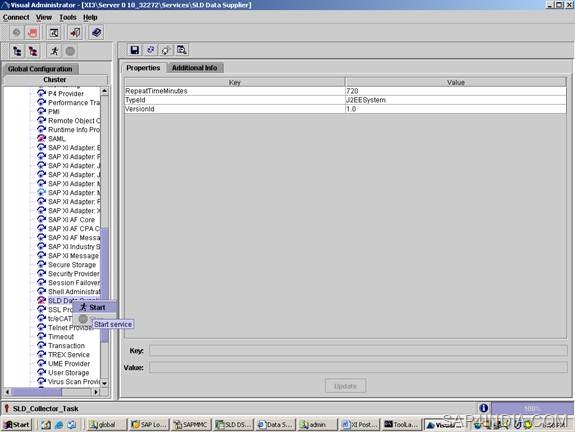Switch to the Properties tab
The height and width of the screenshot is (432, 575).
click(x=143, y=68)
